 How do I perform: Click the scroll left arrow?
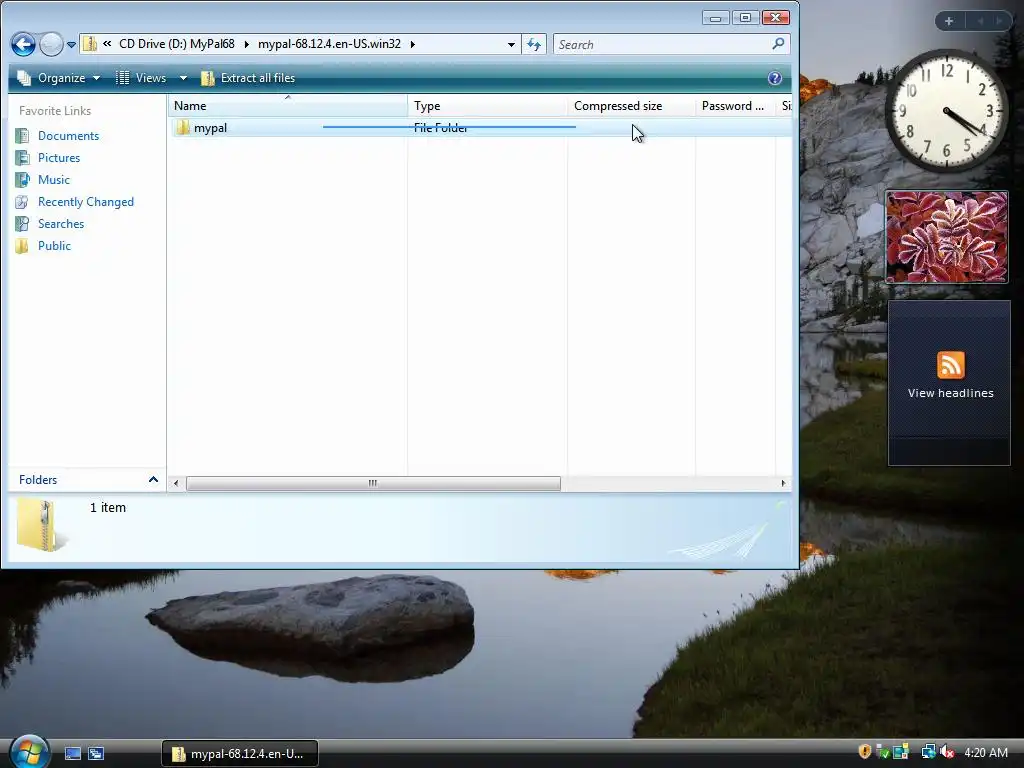tap(176, 483)
